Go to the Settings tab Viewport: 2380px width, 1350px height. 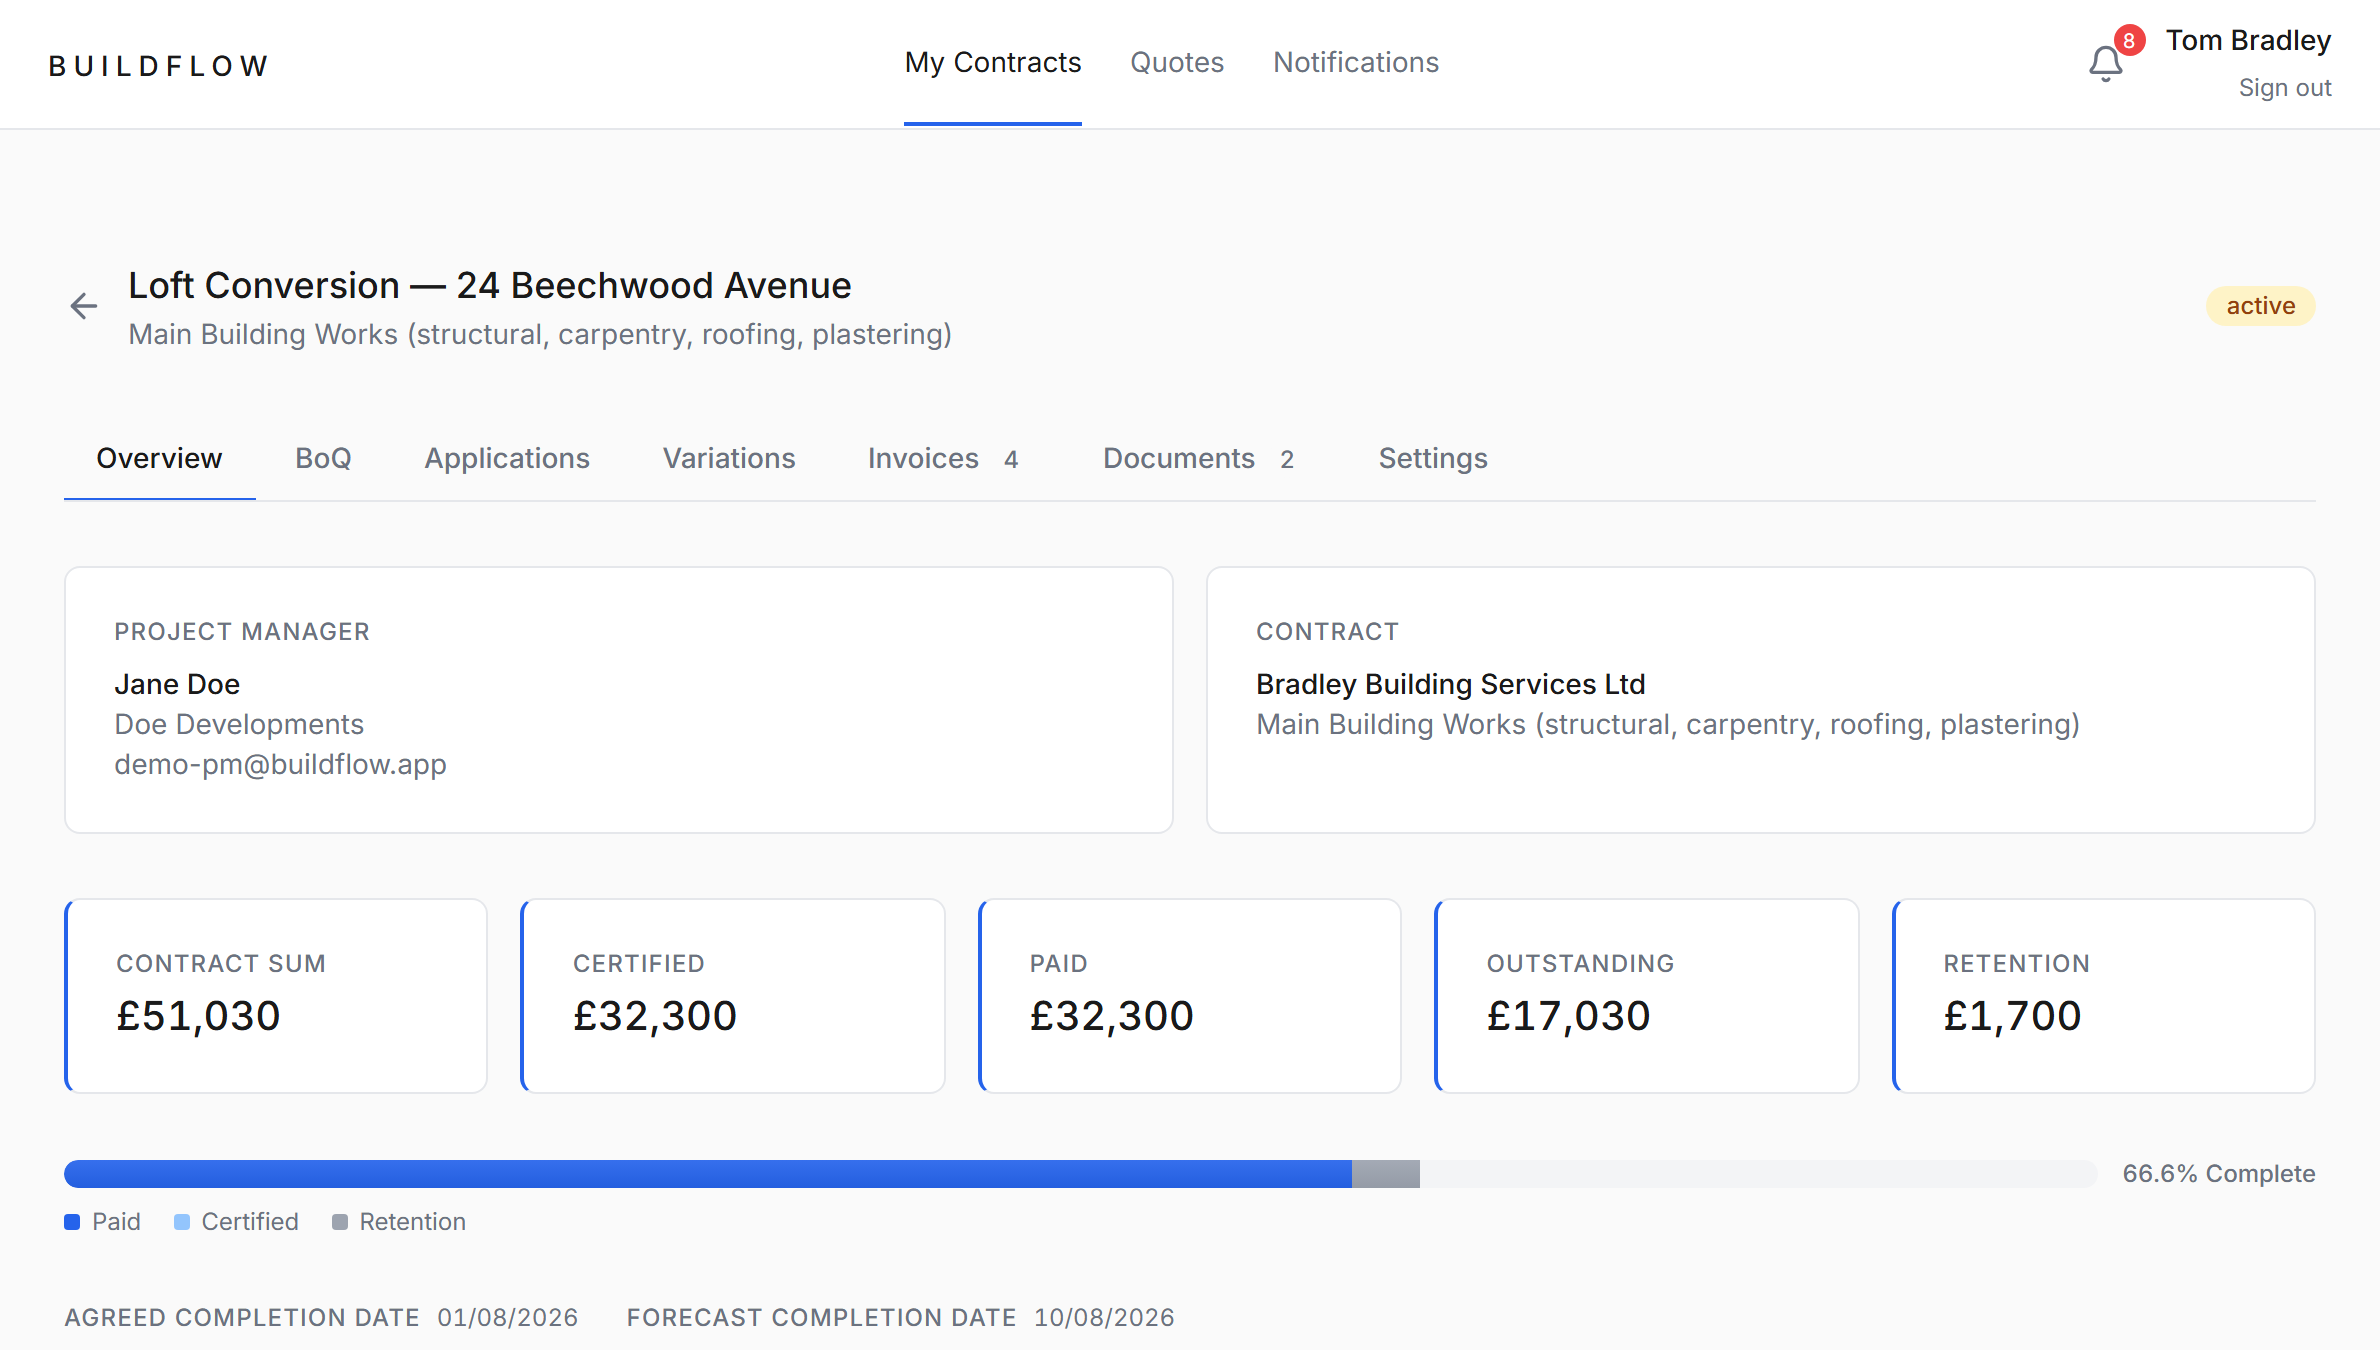[1433, 458]
